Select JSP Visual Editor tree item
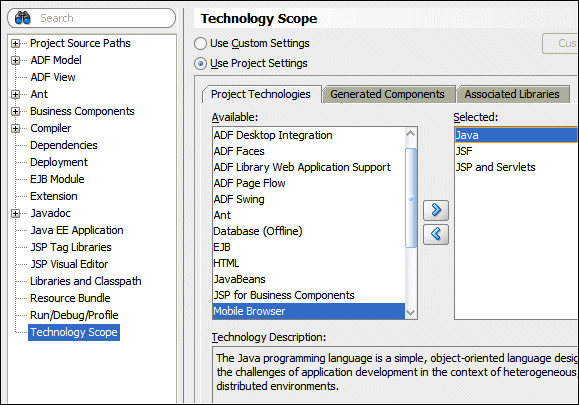Image resolution: width=579 pixels, height=405 pixels. 69,264
